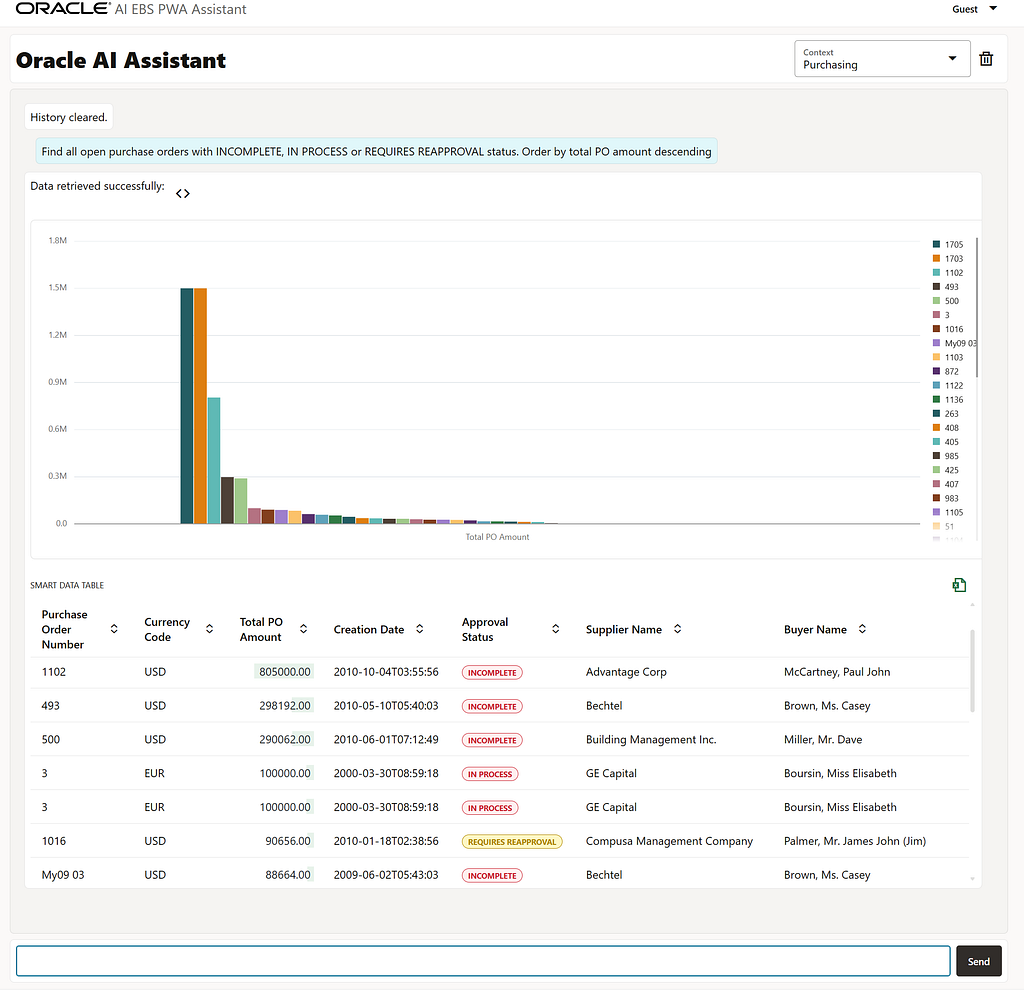Toggle series 1705 in chart legend
This screenshot has height=990, width=1024.
click(948, 244)
